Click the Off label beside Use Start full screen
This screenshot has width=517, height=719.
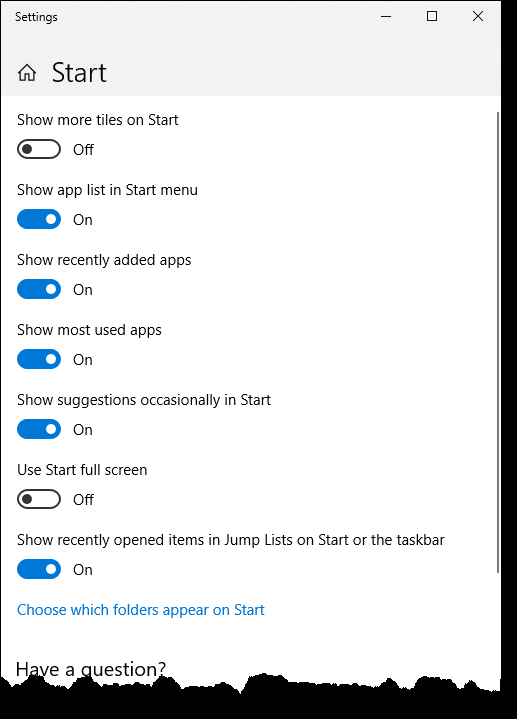(x=83, y=499)
